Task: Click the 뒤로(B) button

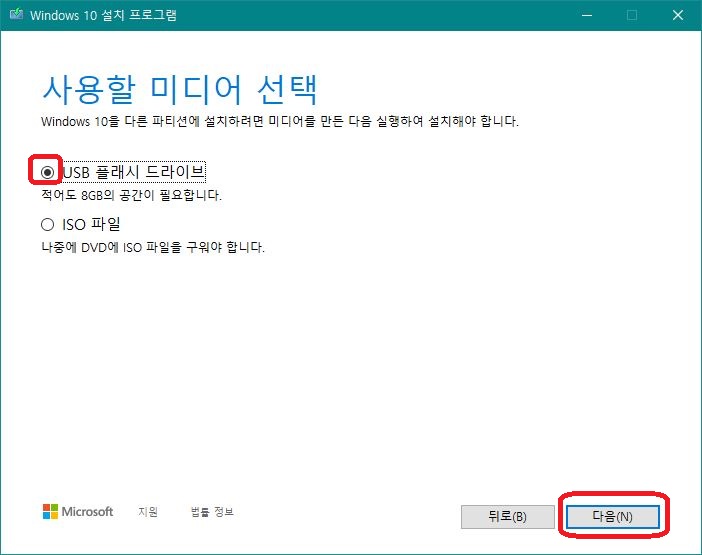Action: click(x=507, y=517)
